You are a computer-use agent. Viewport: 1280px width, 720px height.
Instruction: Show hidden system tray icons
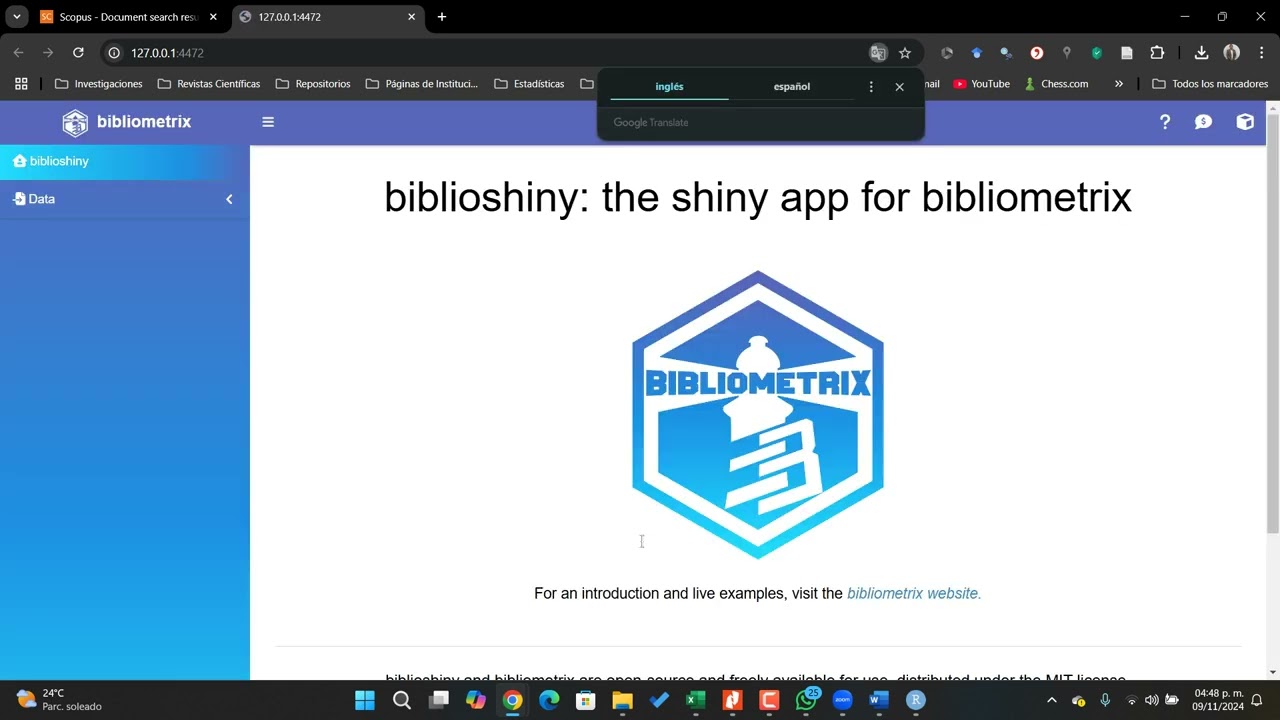(x=1051, y=700)
